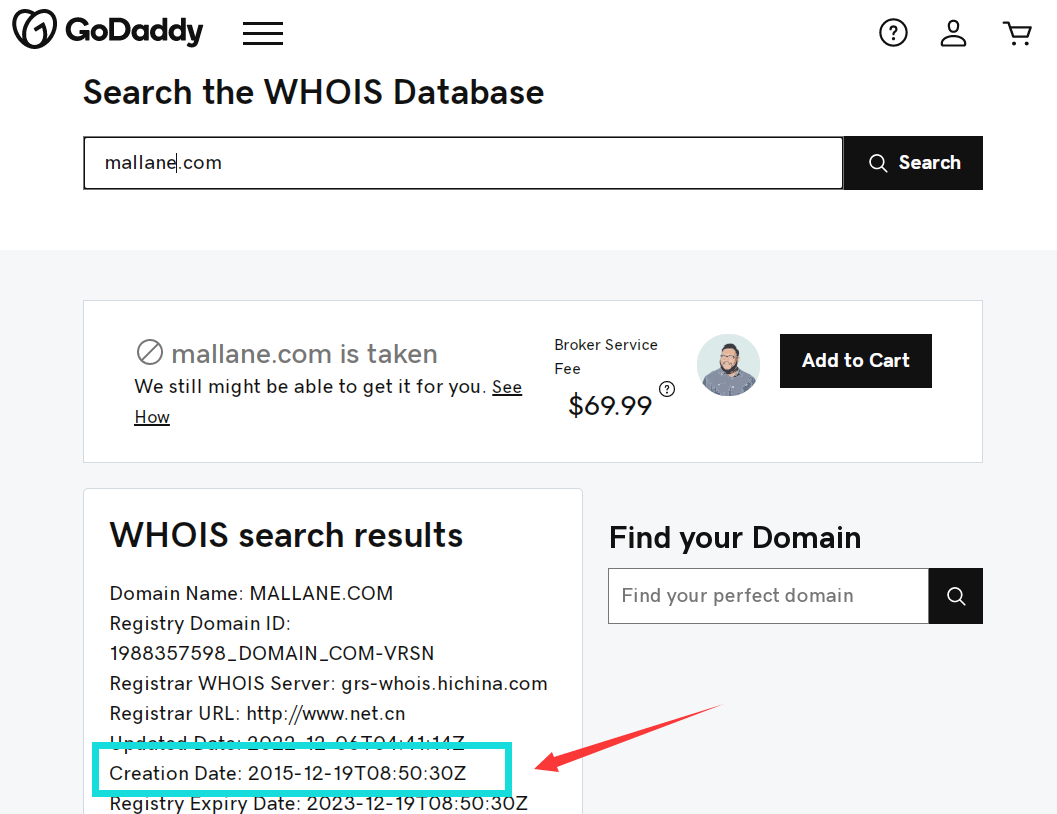
Task: Open the GoDaddy homepage via logo
Action: 108,30
